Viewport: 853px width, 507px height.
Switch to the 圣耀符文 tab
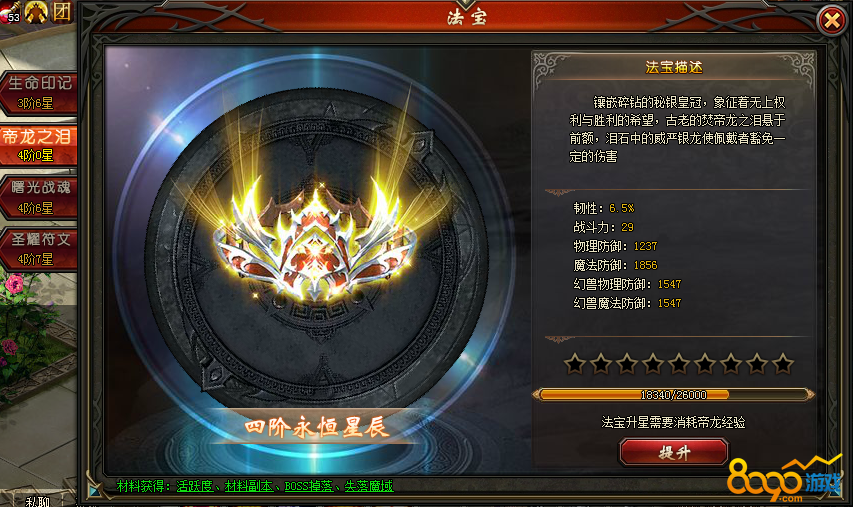38,249
